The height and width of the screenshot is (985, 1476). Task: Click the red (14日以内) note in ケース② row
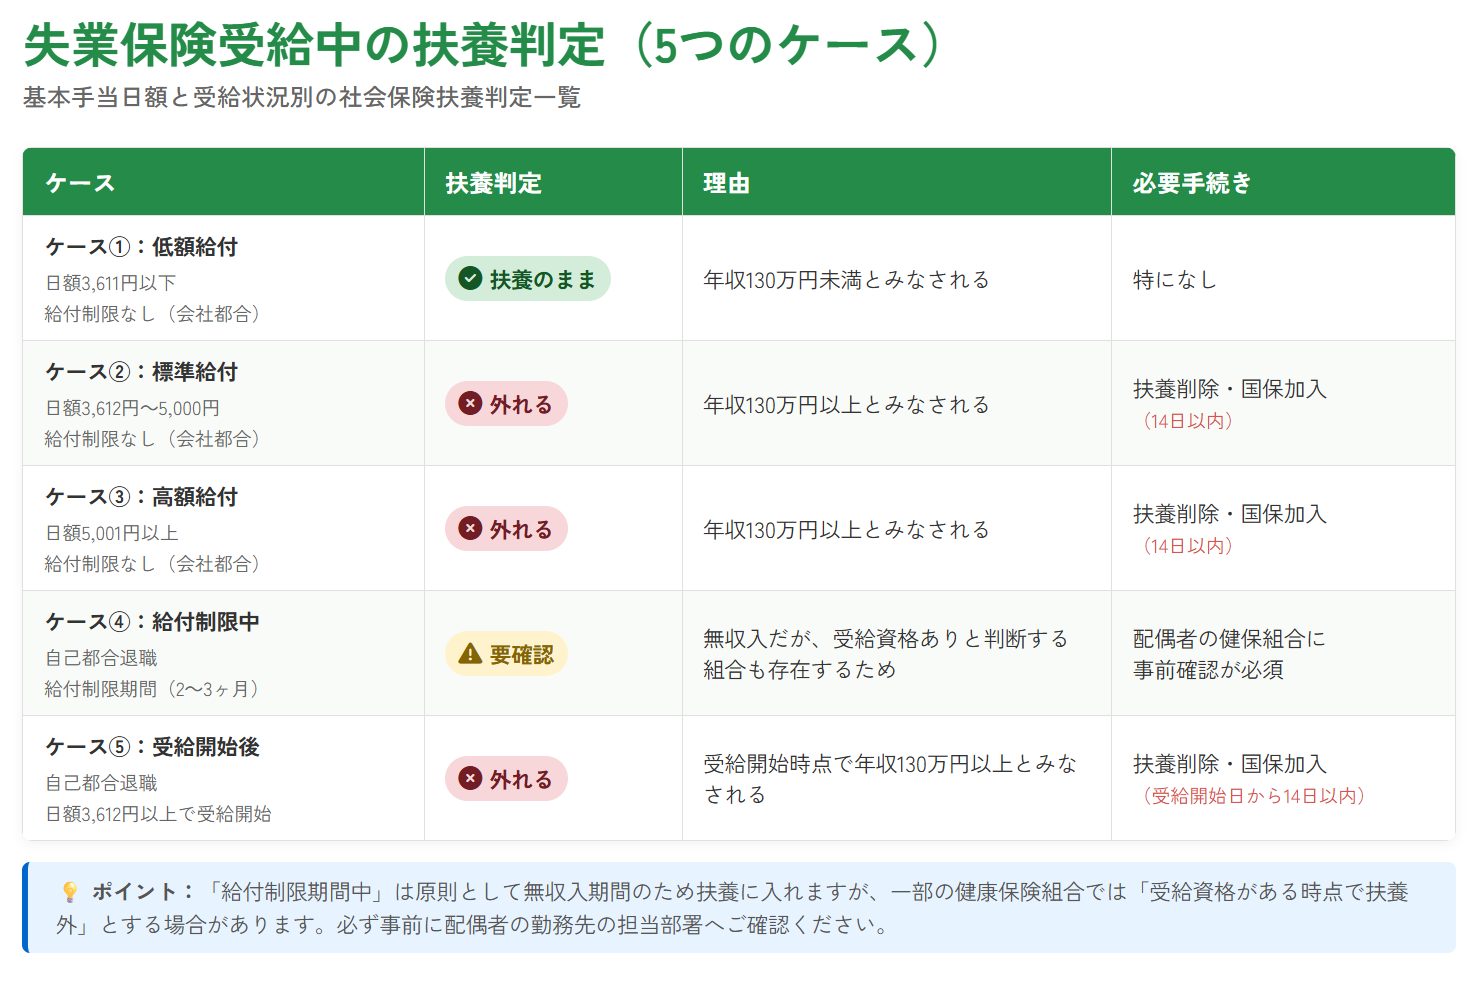pos(1187,421)
